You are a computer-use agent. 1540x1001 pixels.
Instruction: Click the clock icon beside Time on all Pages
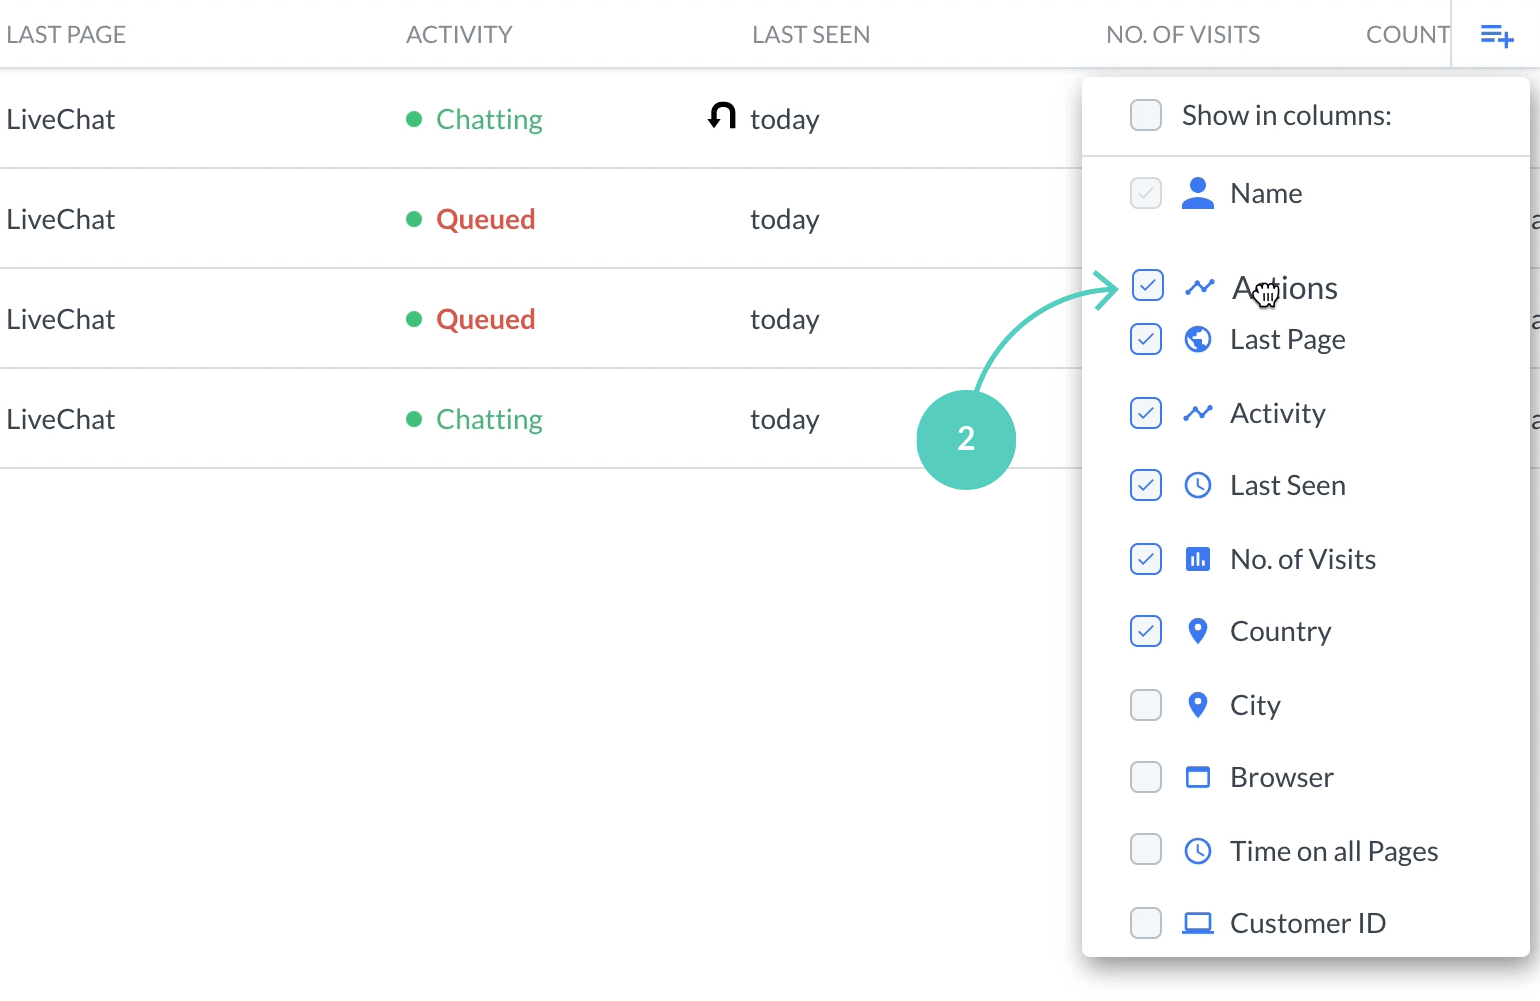click(1198, 851)
